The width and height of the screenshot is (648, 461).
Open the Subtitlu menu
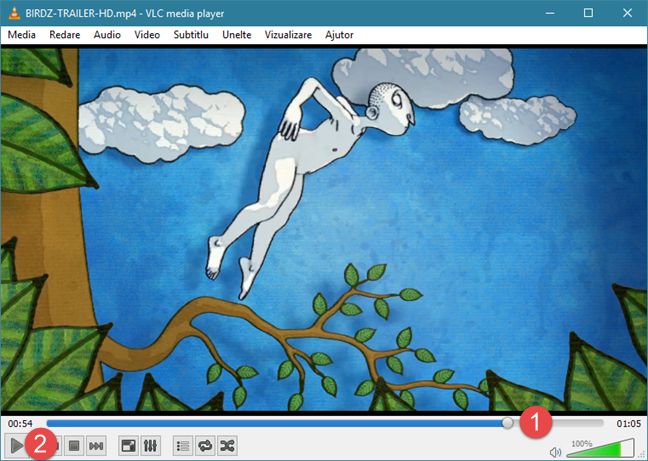[x=191, y=35]
